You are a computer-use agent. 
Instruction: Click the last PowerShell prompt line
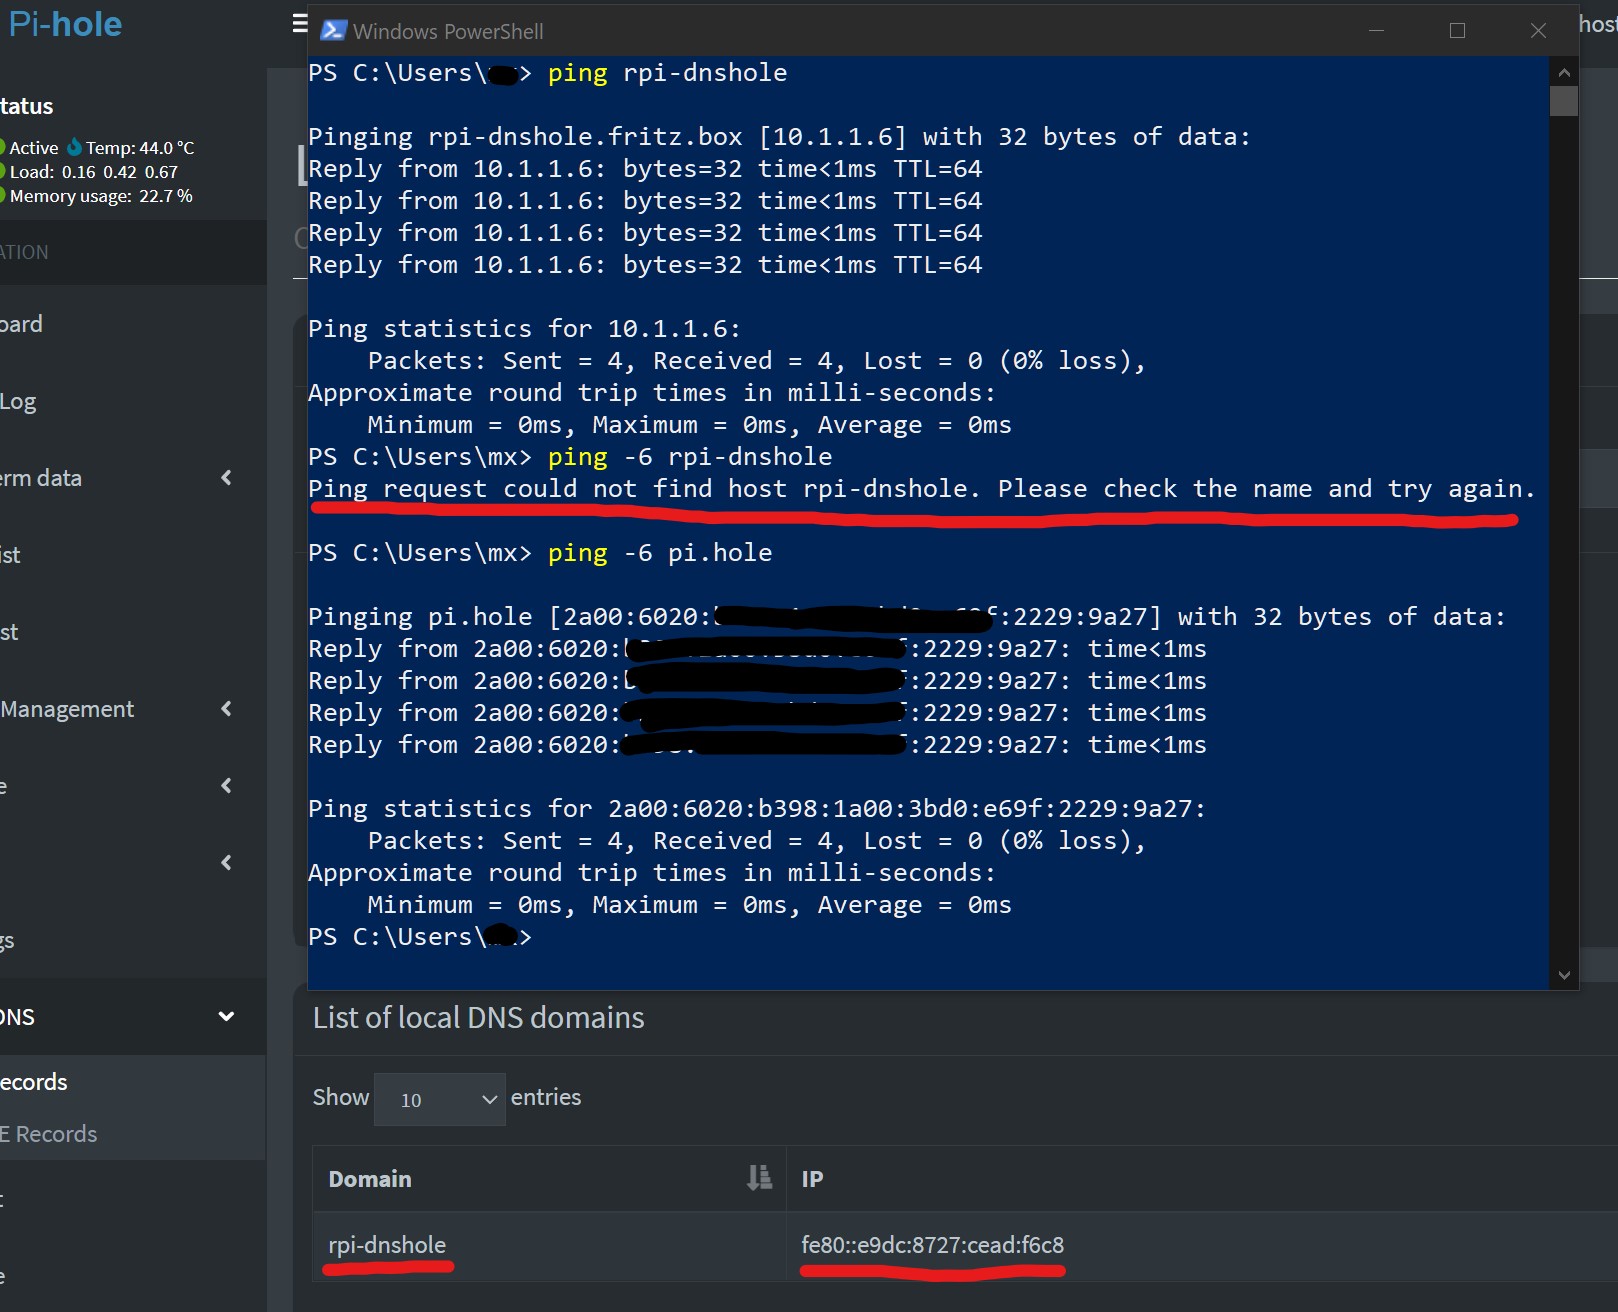[420, 937]
